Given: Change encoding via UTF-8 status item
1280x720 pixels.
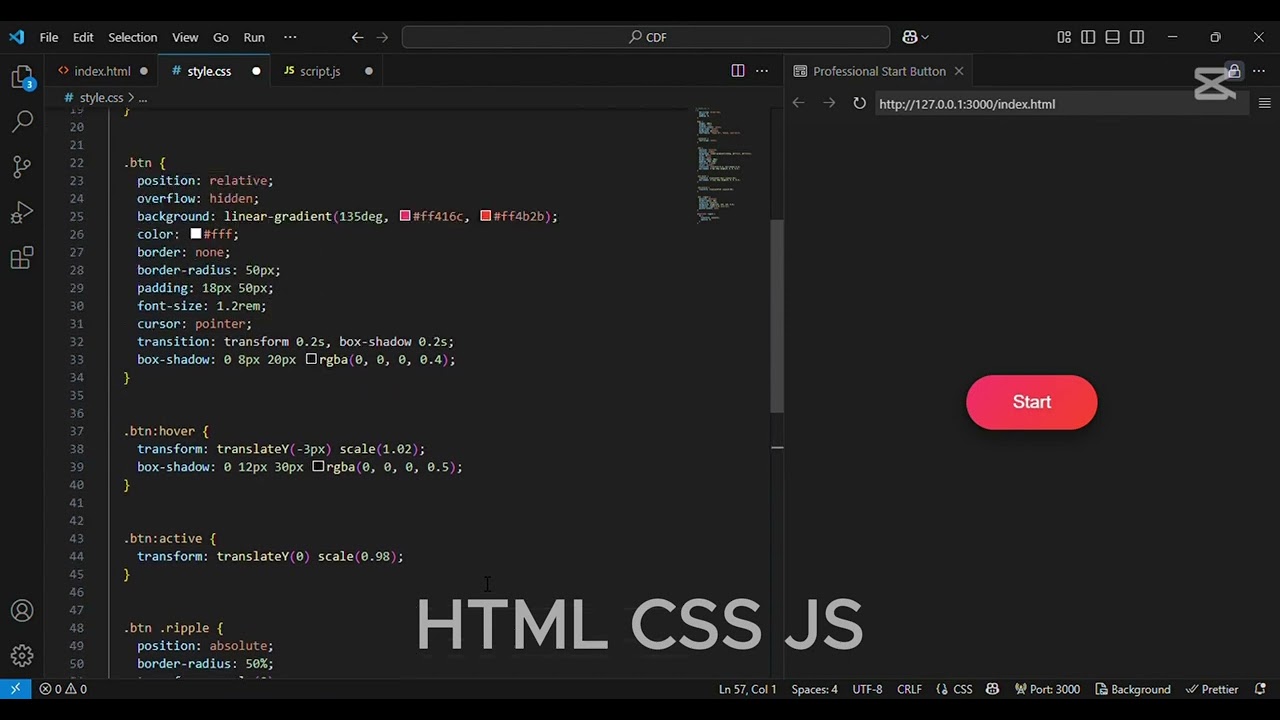Looking at the screenshot, I should coord(867,689).
